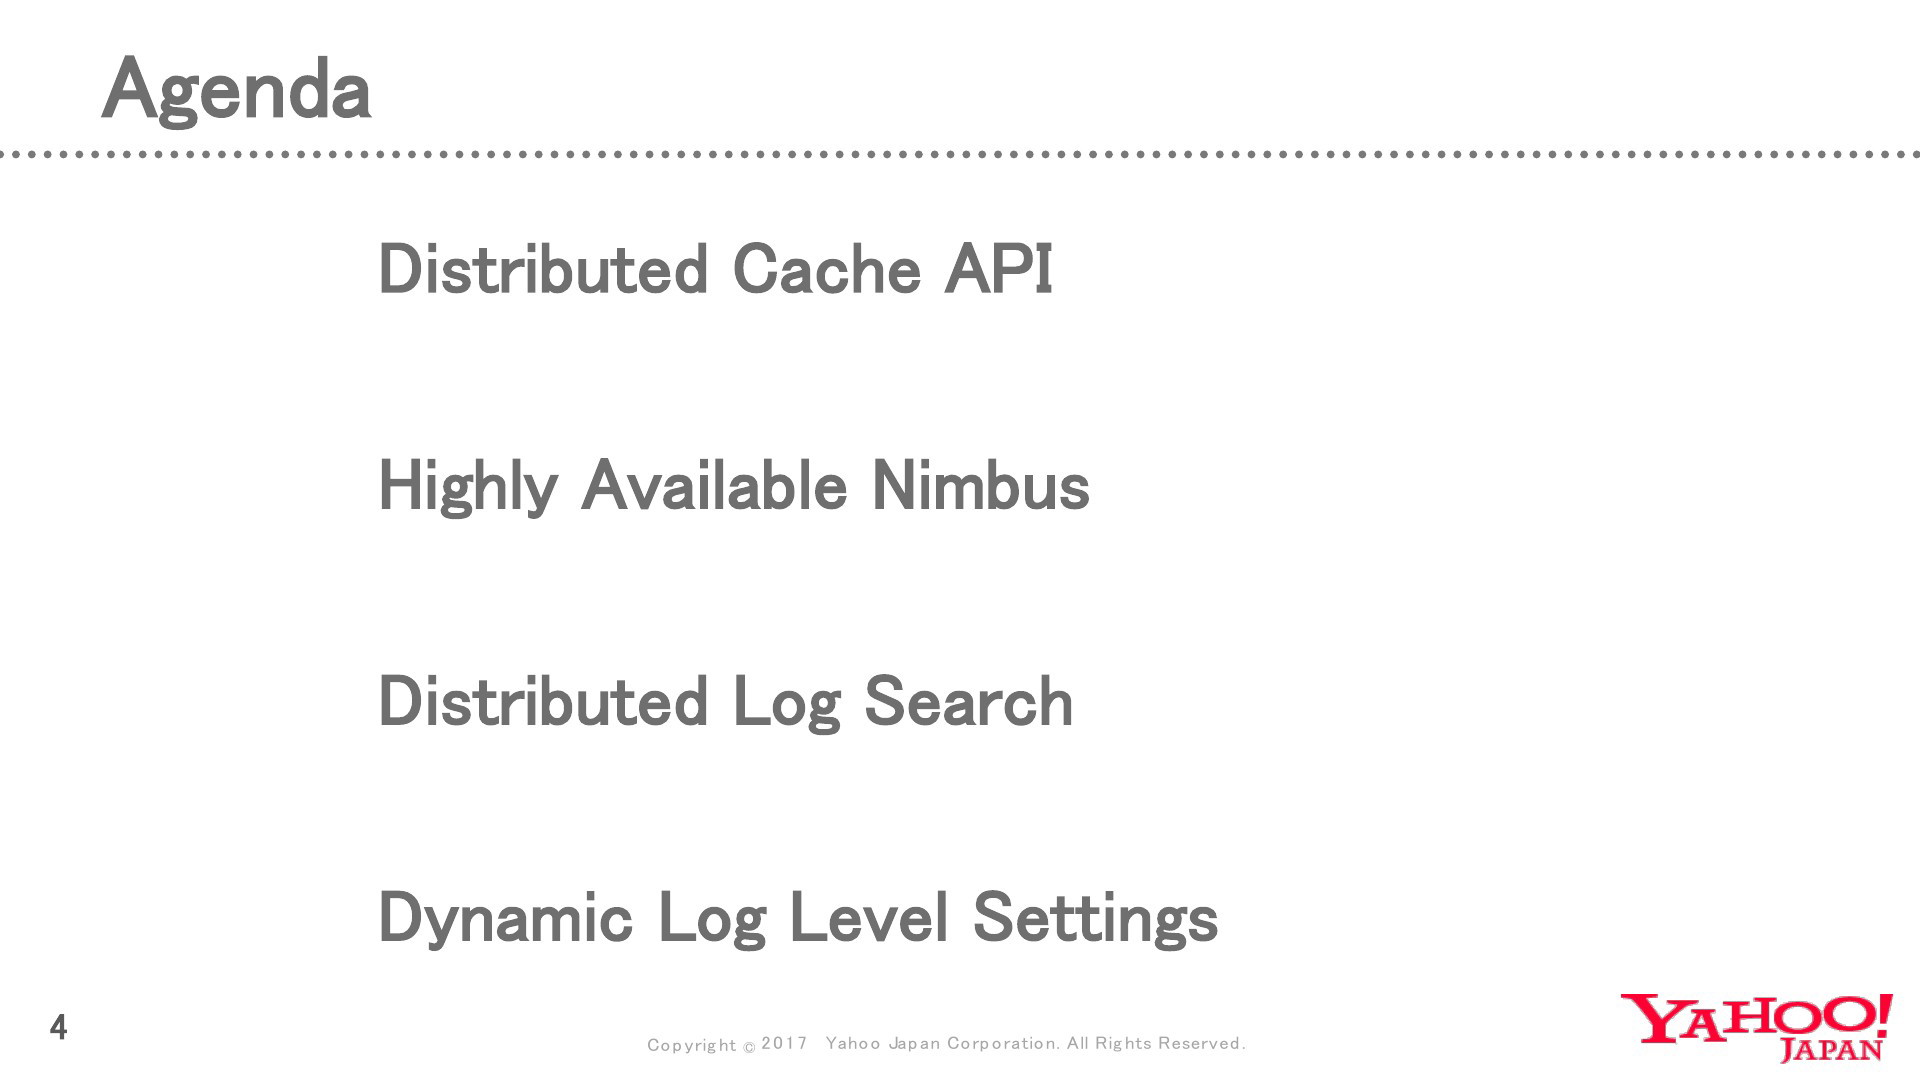Click the Distributed Cache API agenda item

pos(715,269)
